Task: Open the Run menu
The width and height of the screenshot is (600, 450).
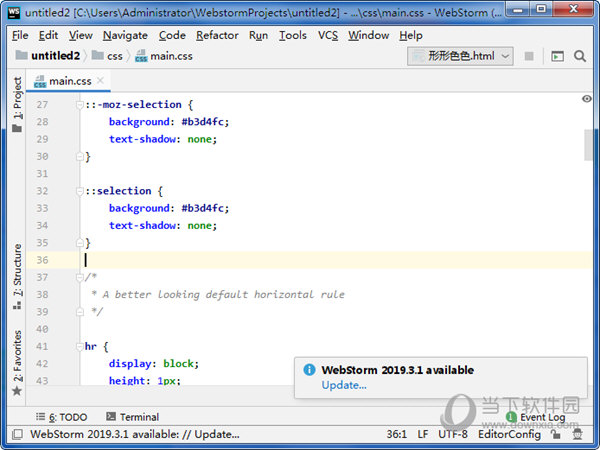Action: point(258,35)
